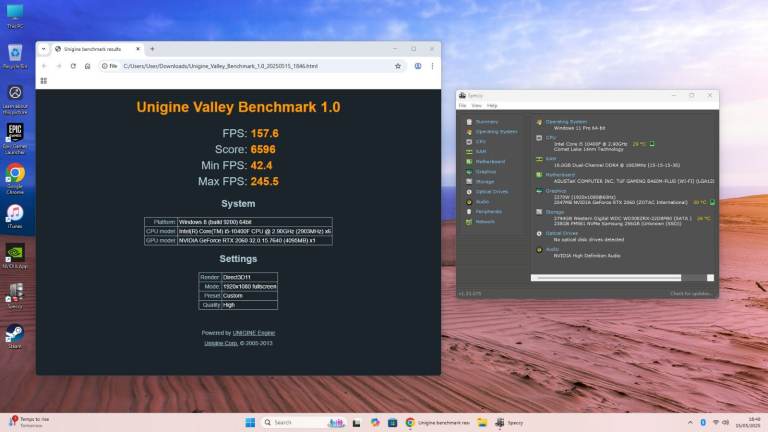Image resolution: width=768 pixels, height=432 pixels.
Task: Bookmark this page with the star icon
Action: point(398,66)
